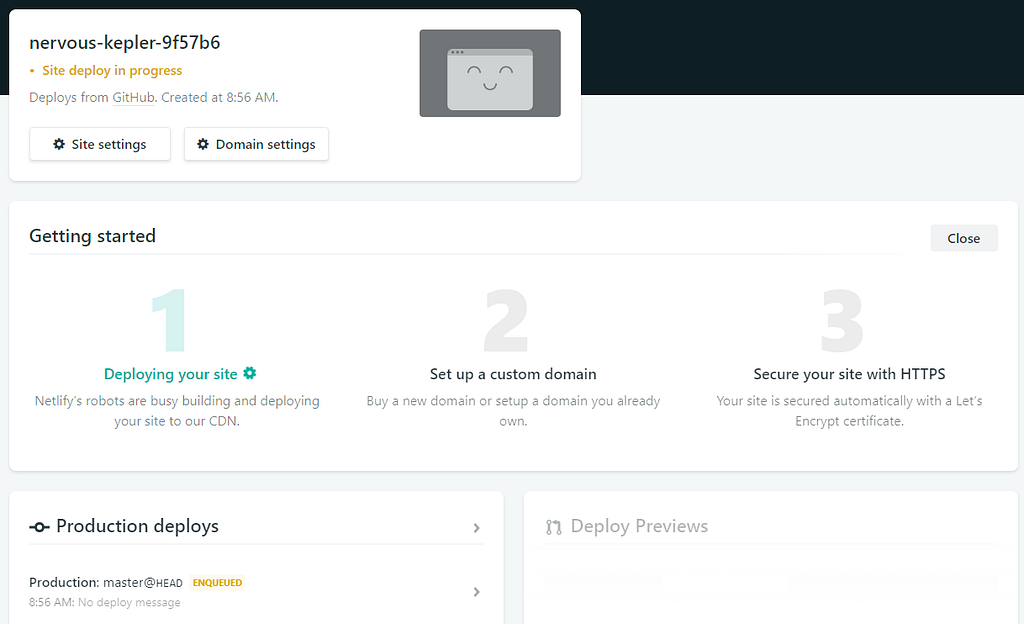Viewport: 1024px width, 624px height.
Task: Open Set up a custom domain step
Action: click(x=513, y=374)
